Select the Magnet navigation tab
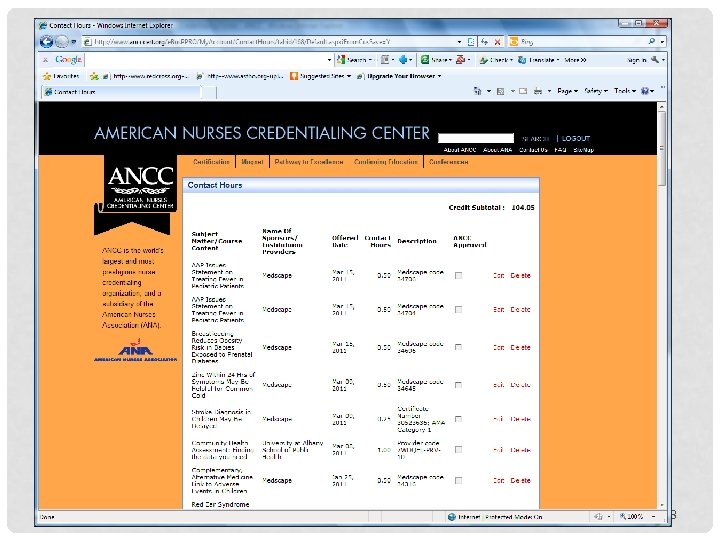 click(x=252, y=162)
